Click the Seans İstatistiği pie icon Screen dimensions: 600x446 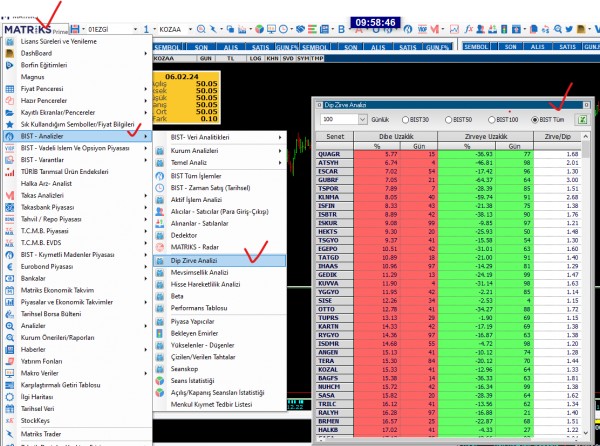tap(160, 381)
